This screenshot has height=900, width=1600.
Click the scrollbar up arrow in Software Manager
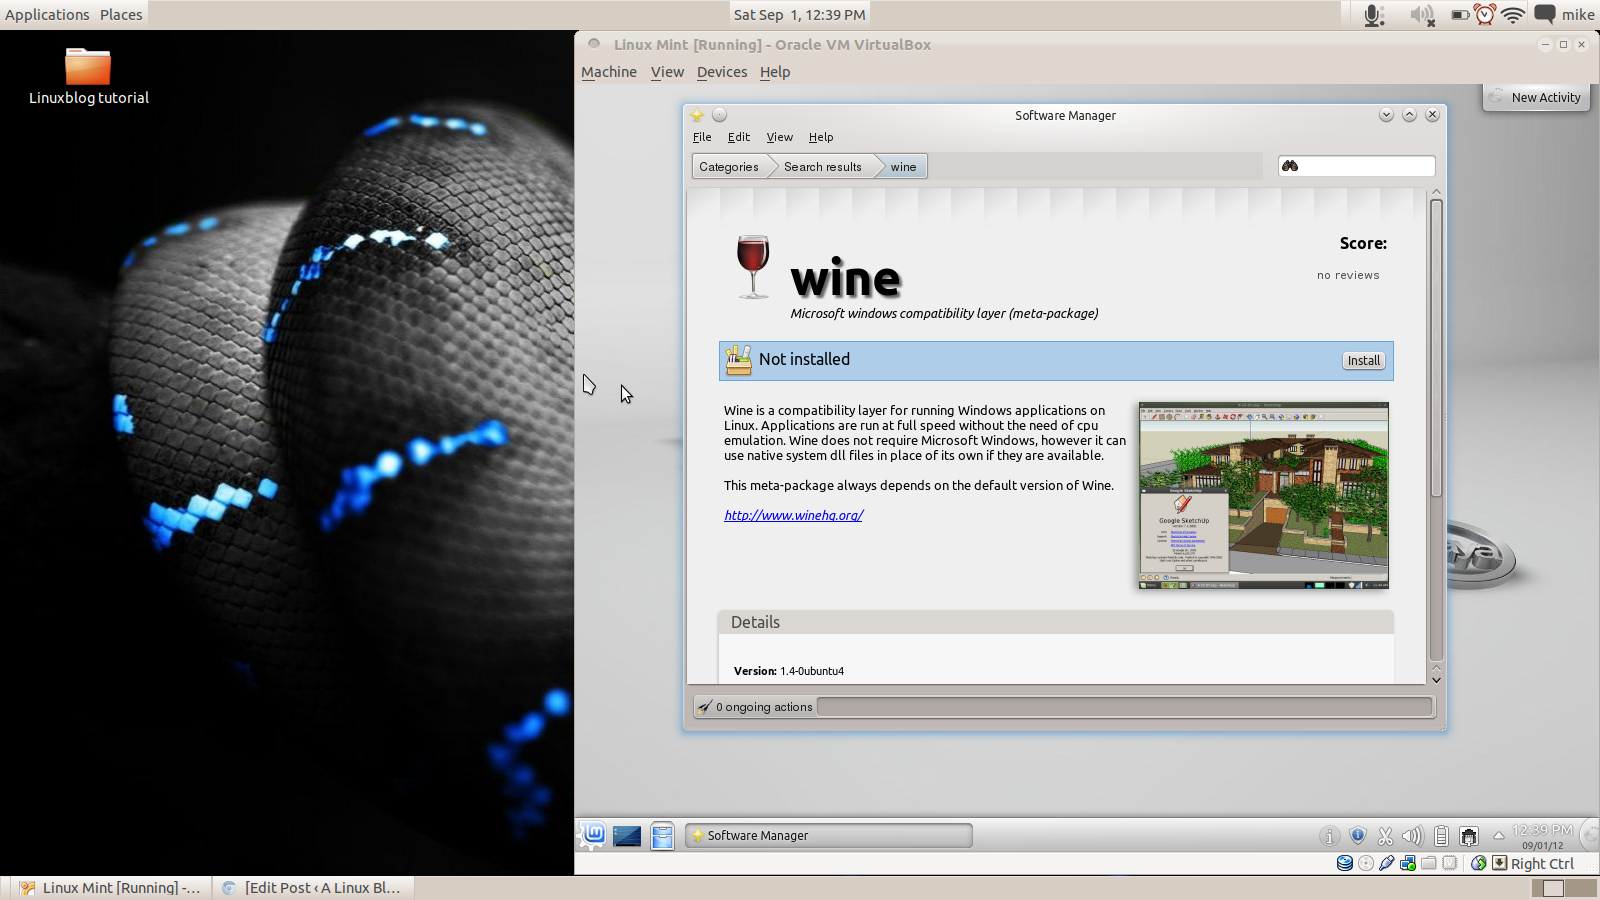(x=1436, y=191)
